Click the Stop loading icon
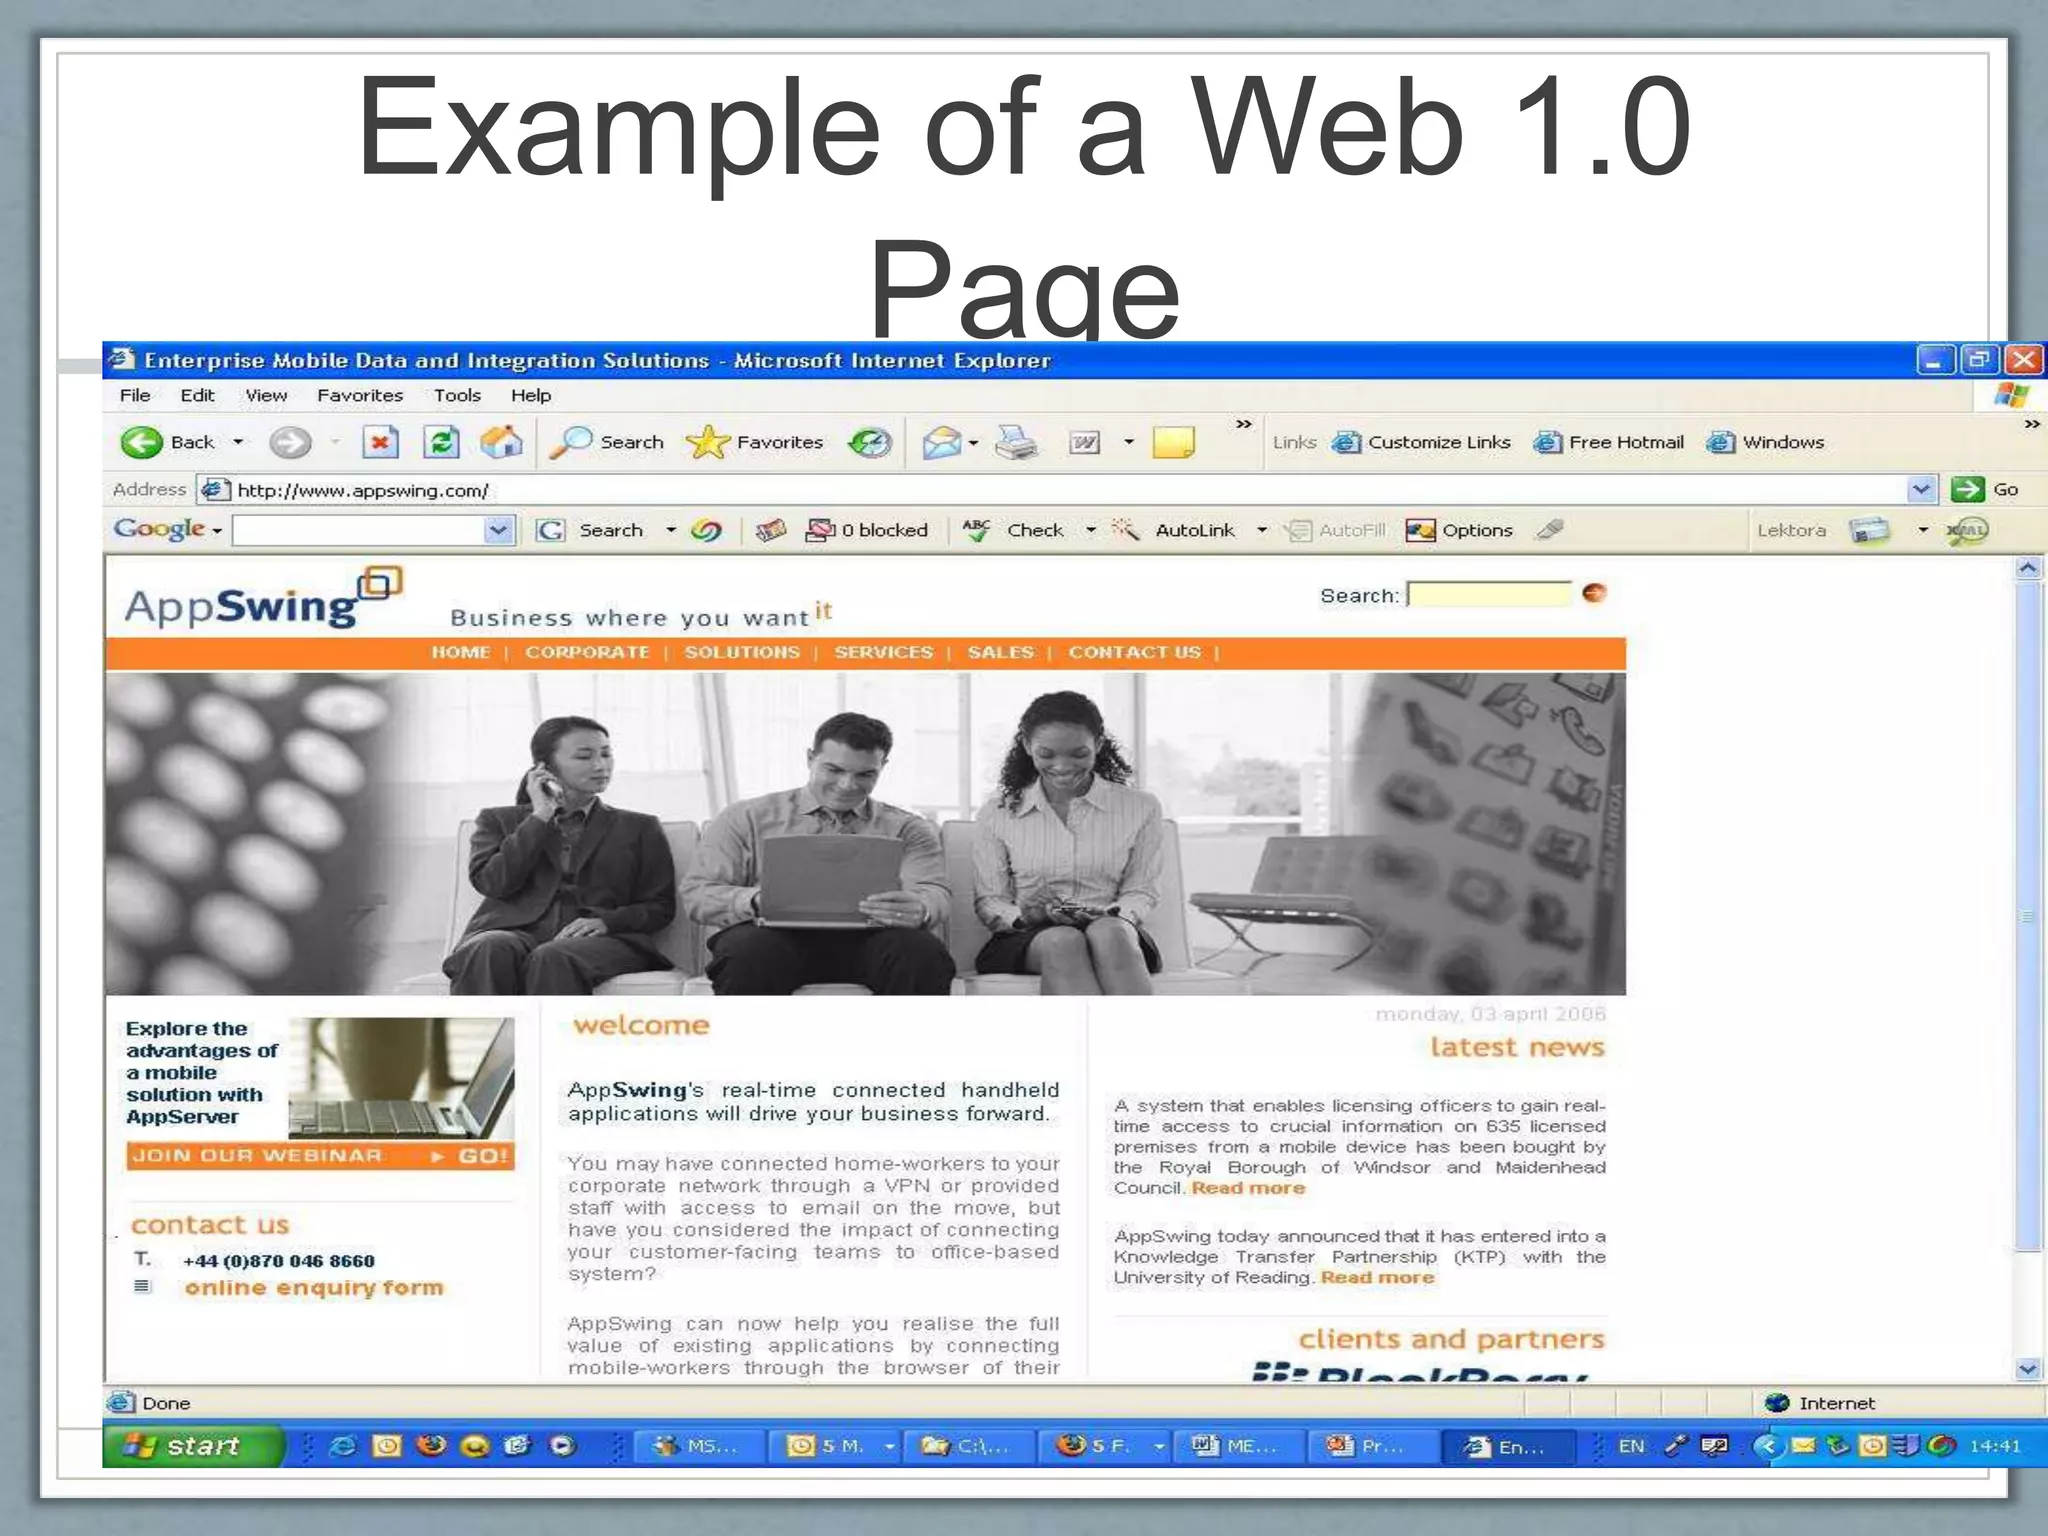The width and height of the screenshot is (2048, 1536). 380,442
